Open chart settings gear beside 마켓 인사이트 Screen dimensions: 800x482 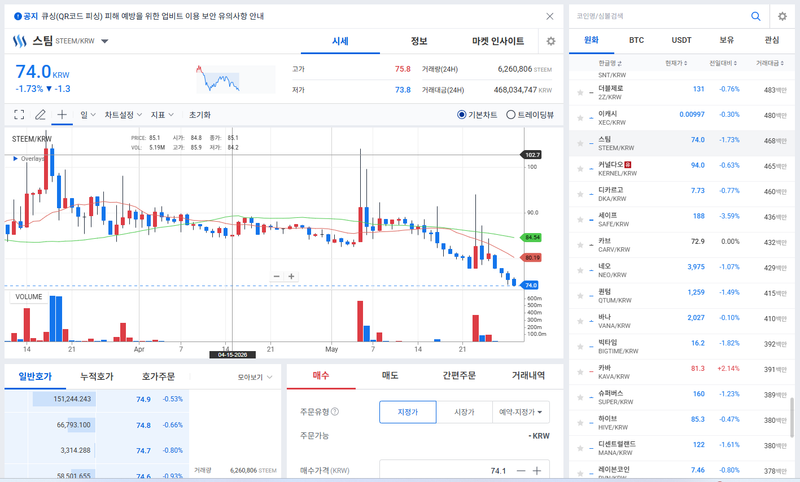(551, 41)
